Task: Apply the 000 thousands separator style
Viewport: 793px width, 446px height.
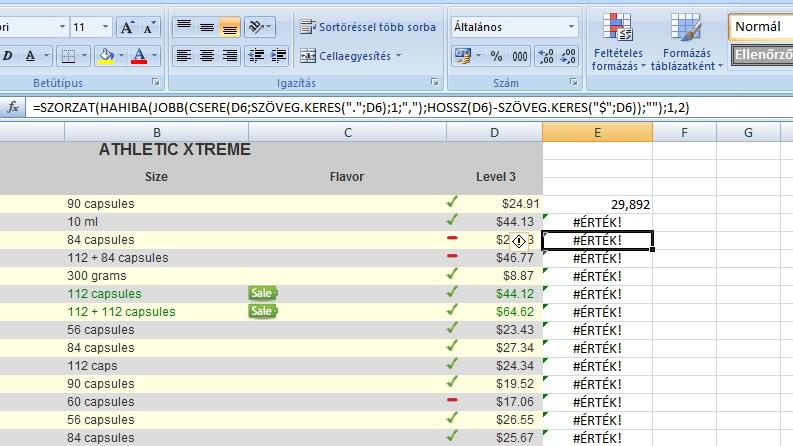Action: pos(520,56)
